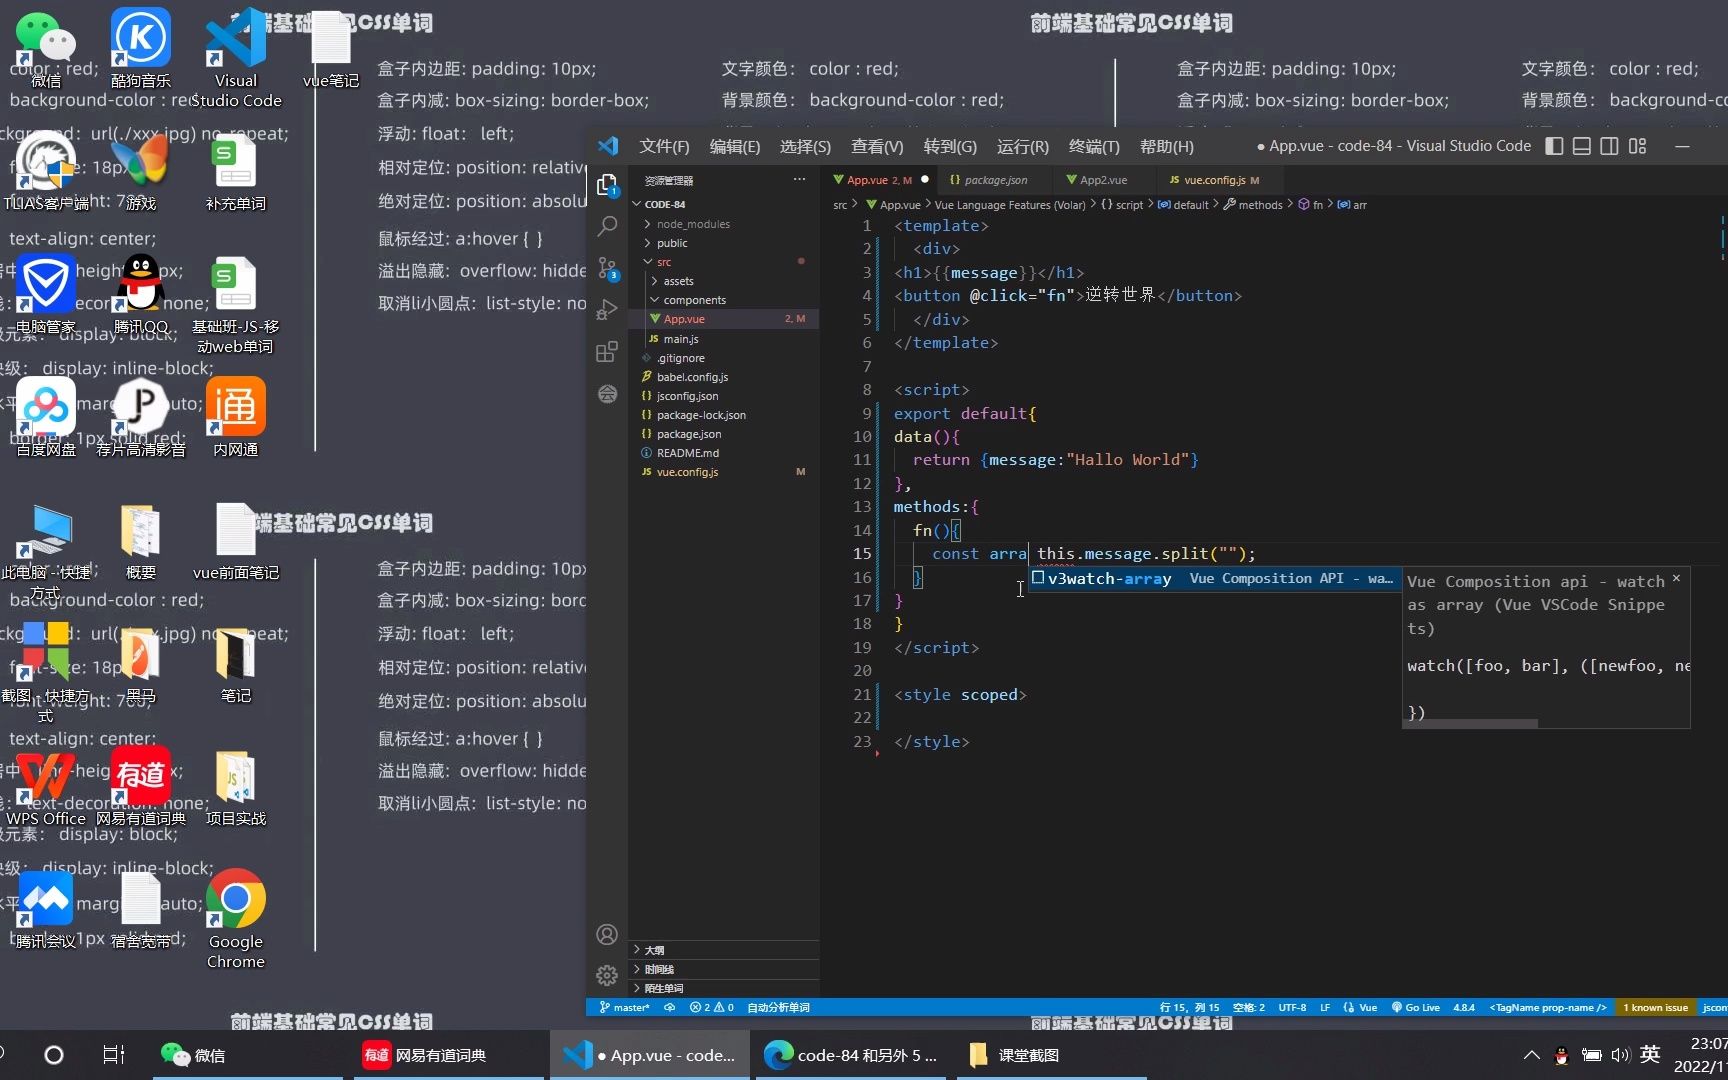1728x1080 pixels.
Task: Select the v3watch-array suggestion
Action: click(1214, 578)
